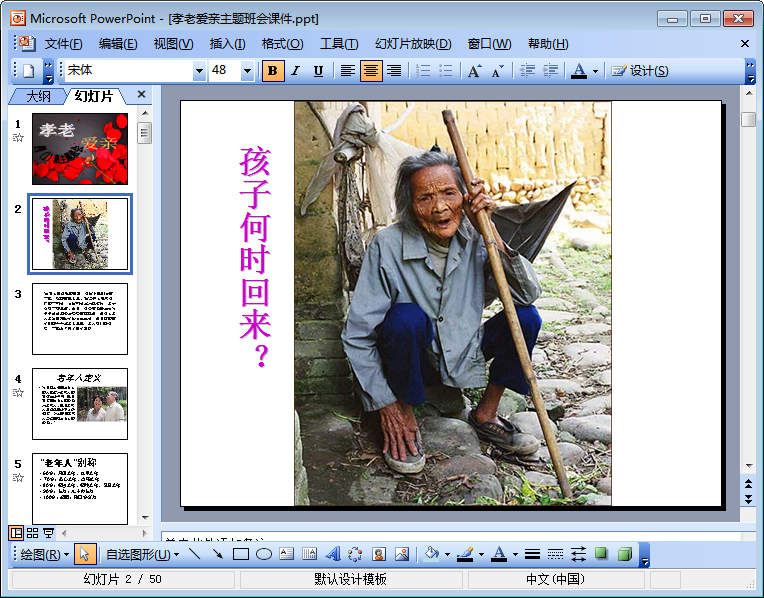Insert Picture from file
Viewport: 764px width, 598px height.
402,554
